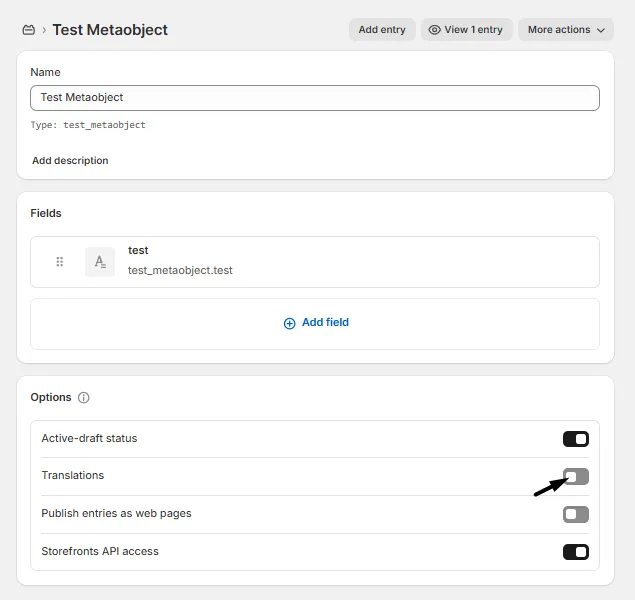Click the Type: test_metaobject text
635x600 pixels.
(88, 125)
